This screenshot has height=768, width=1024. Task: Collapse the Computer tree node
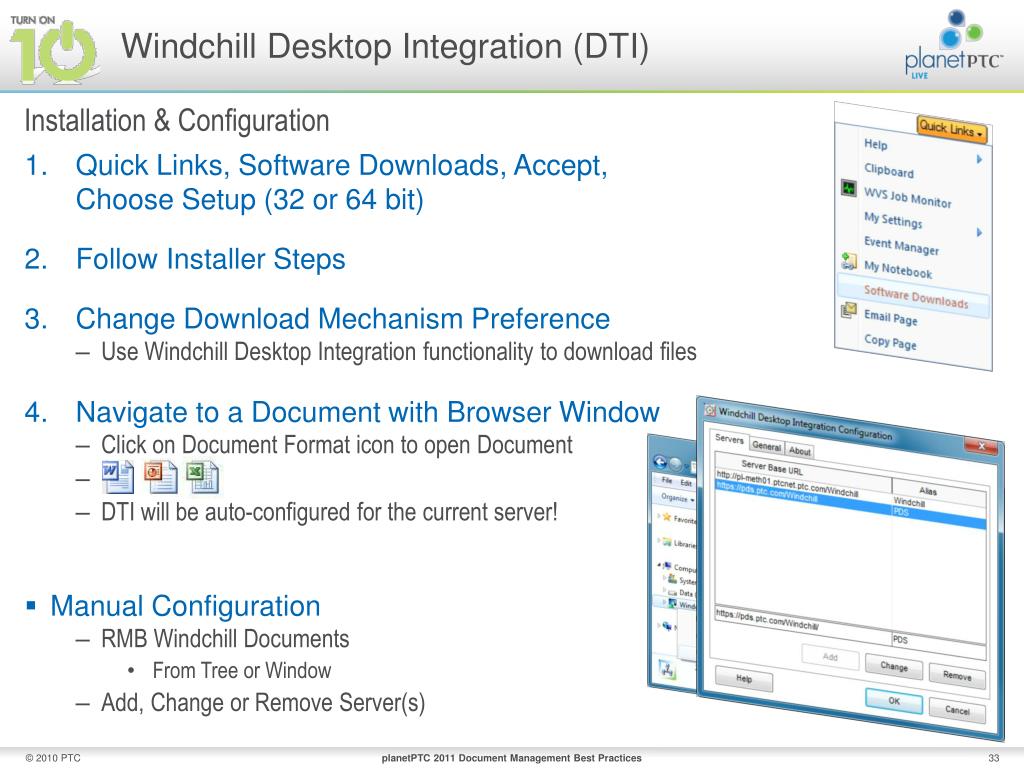[659, 564]
